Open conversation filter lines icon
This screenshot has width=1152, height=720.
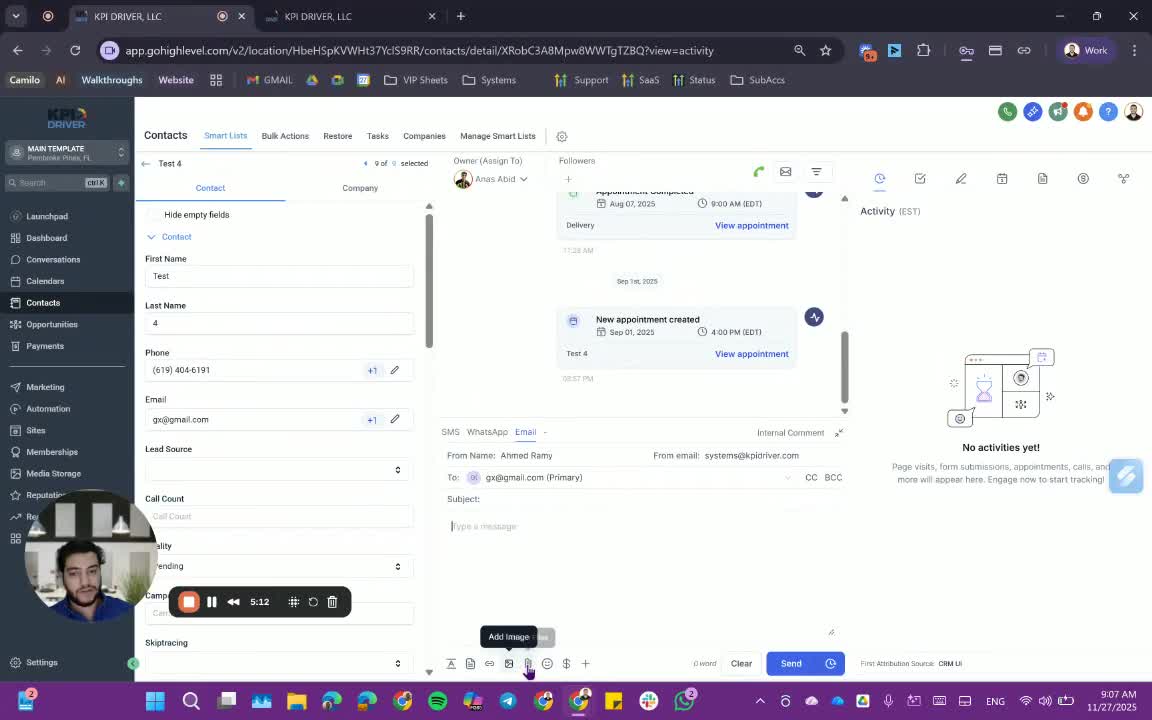(816, 172)
